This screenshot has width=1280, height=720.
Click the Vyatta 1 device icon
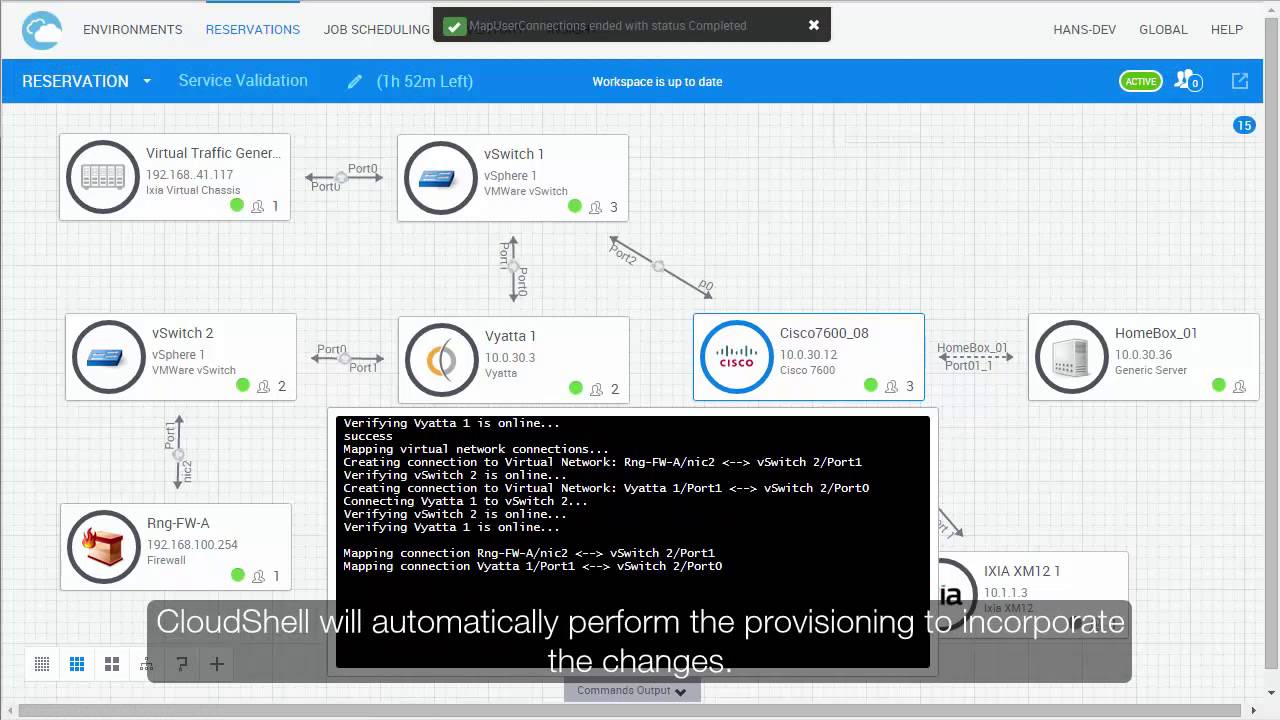[442, 359]
